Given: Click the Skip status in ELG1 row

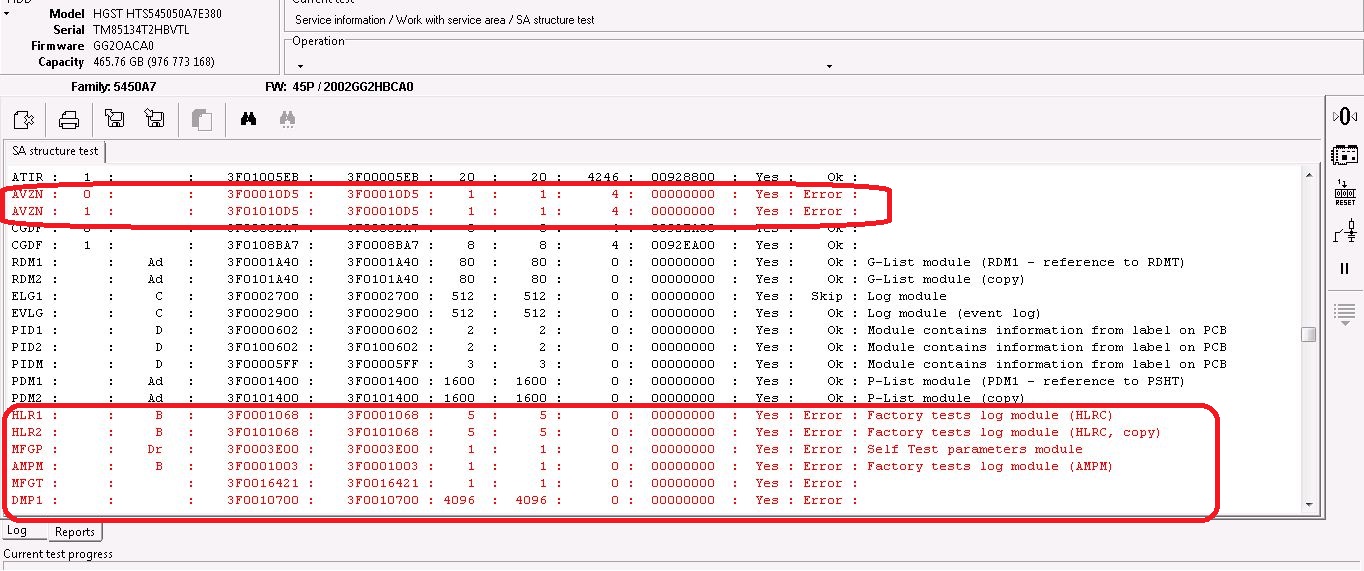Looking at the screenshot, I should click(x=827, y=296).
